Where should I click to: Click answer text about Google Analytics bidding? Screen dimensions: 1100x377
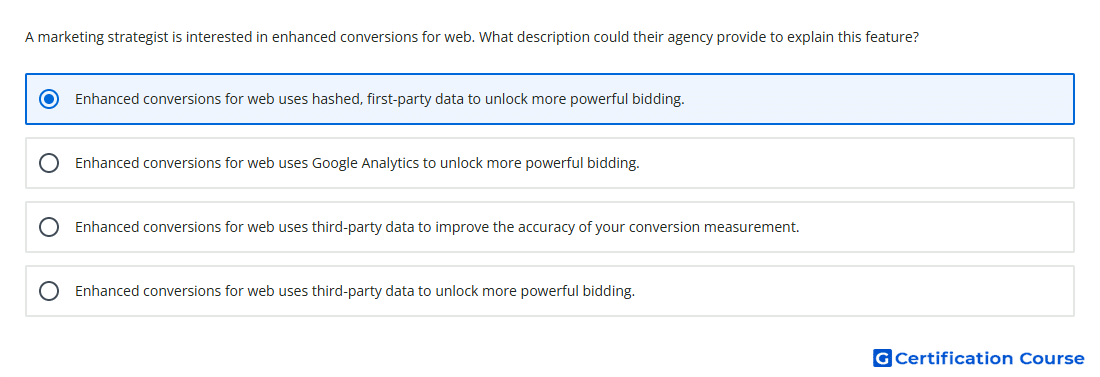(x=357, y=163)
